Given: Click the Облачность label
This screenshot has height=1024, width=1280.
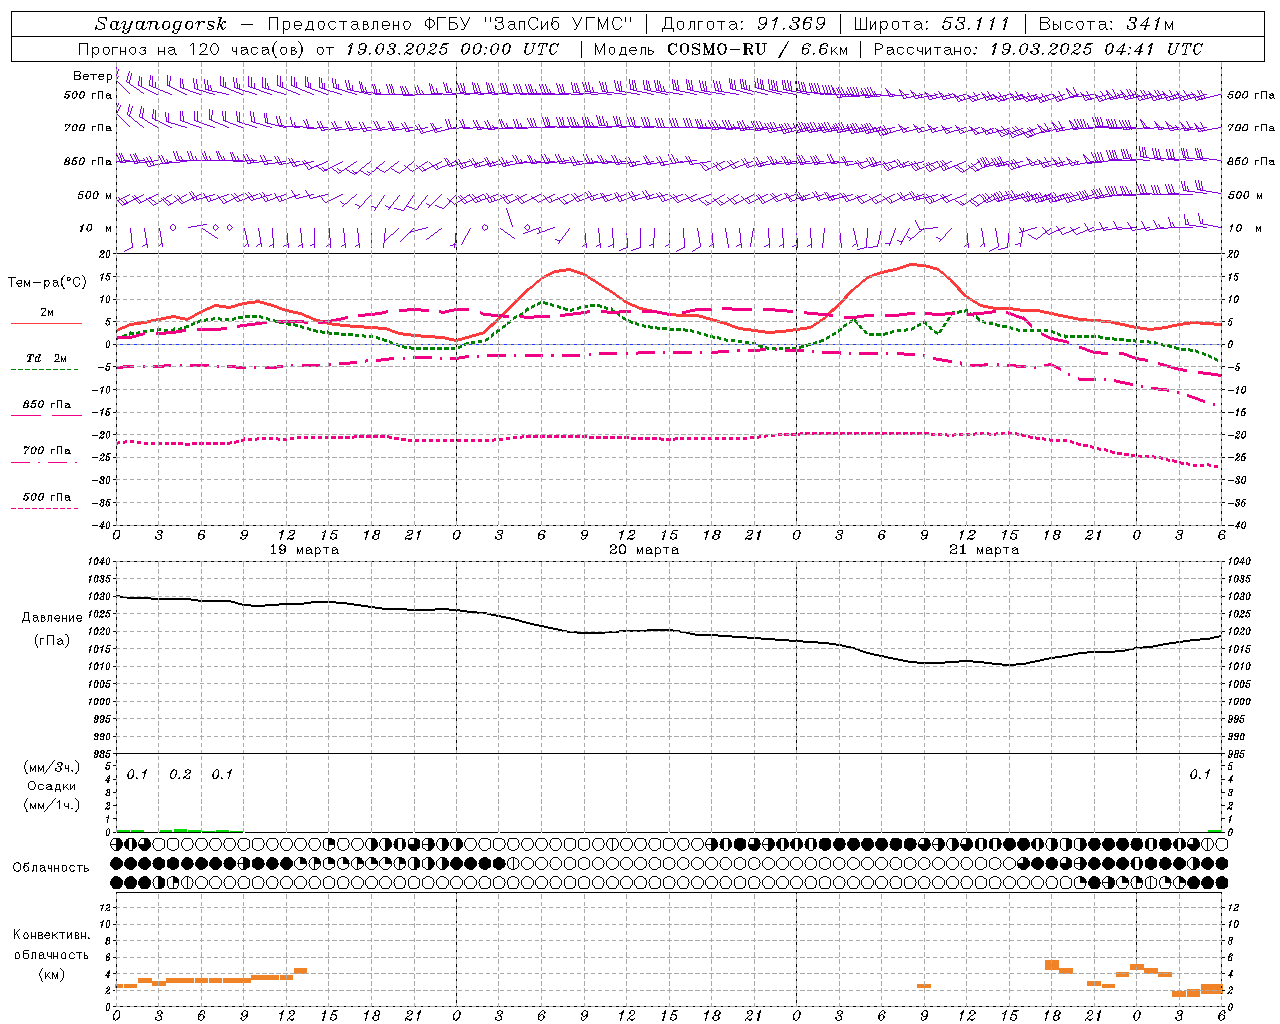Looking at the screenshot, I should (x=51, y=867).
